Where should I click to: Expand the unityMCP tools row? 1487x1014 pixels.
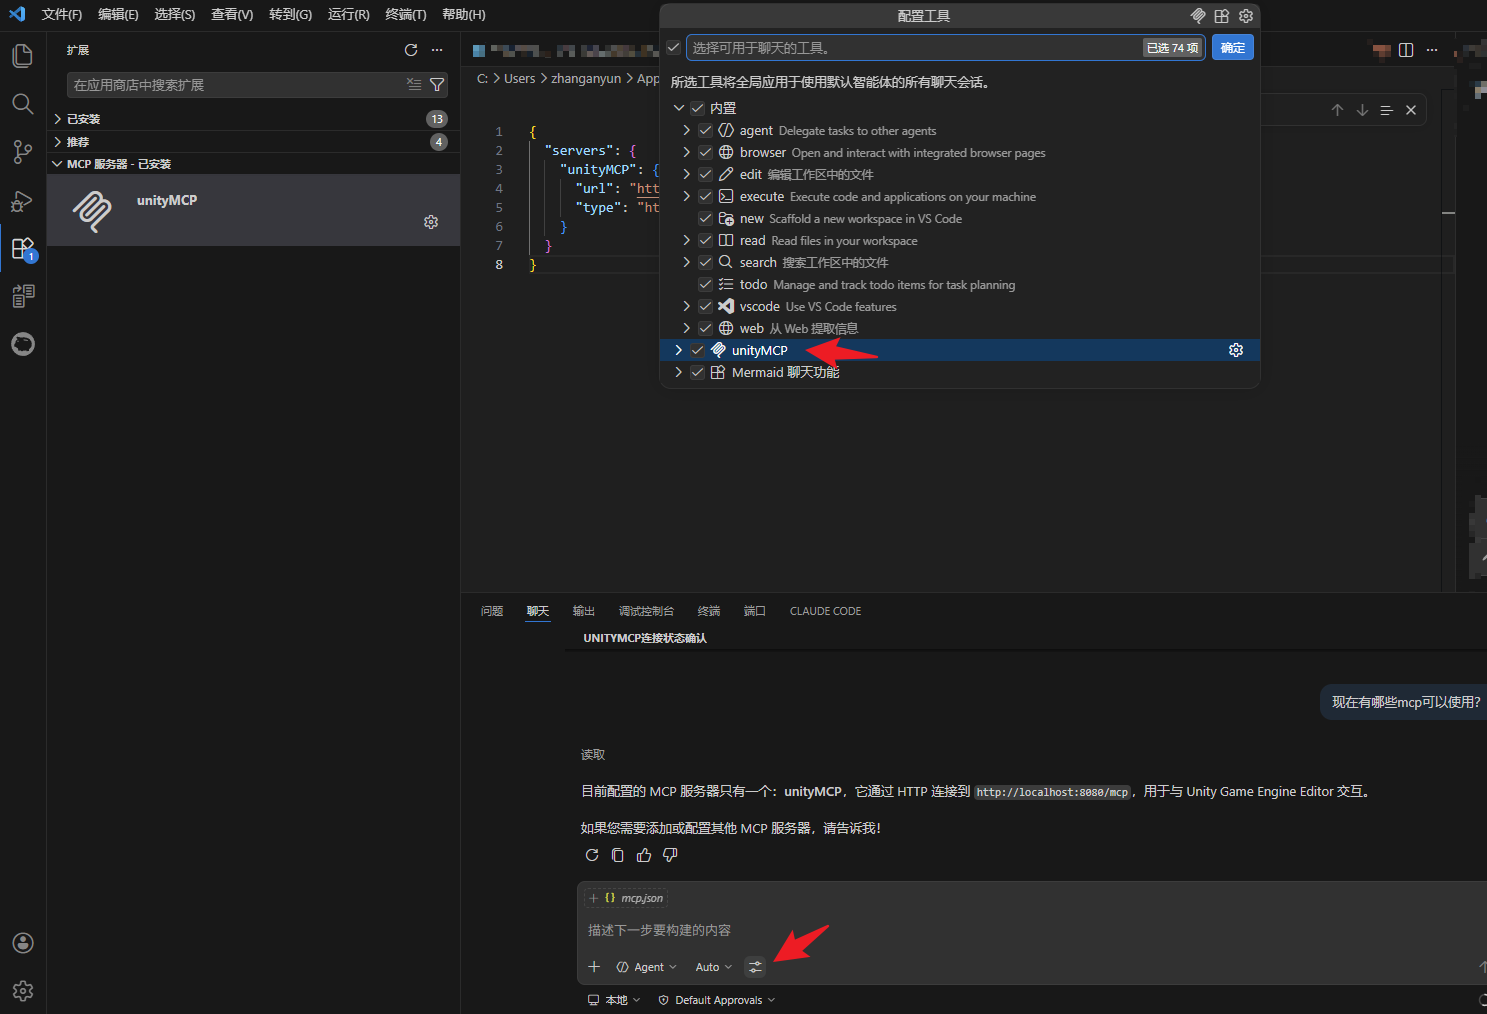[x=679, y=350]
